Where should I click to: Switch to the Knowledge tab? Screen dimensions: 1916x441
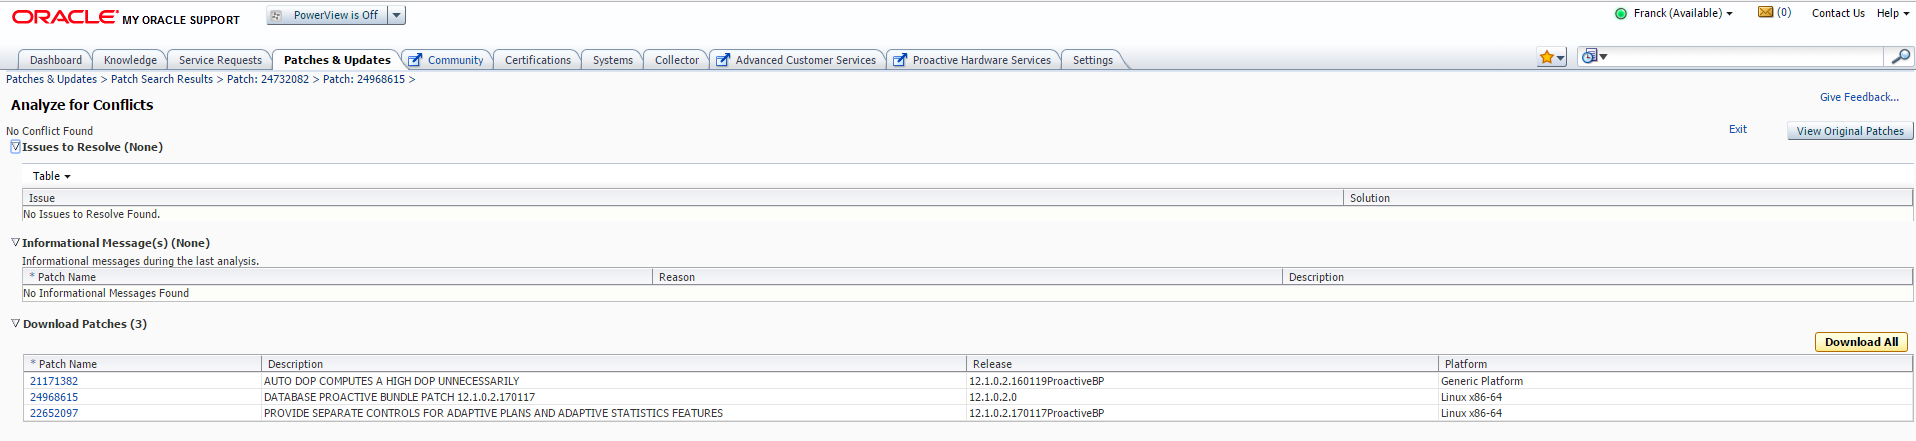tap(130, 60)
